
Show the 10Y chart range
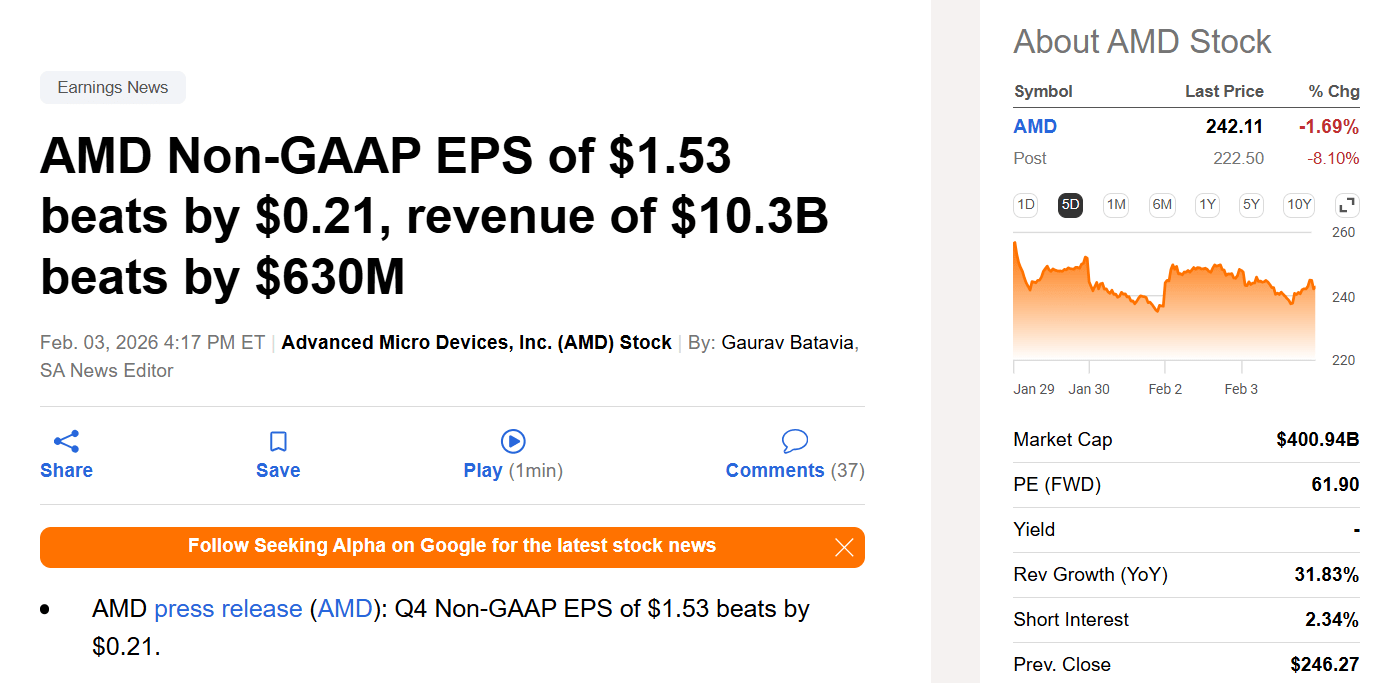[x=1299, y=205]
